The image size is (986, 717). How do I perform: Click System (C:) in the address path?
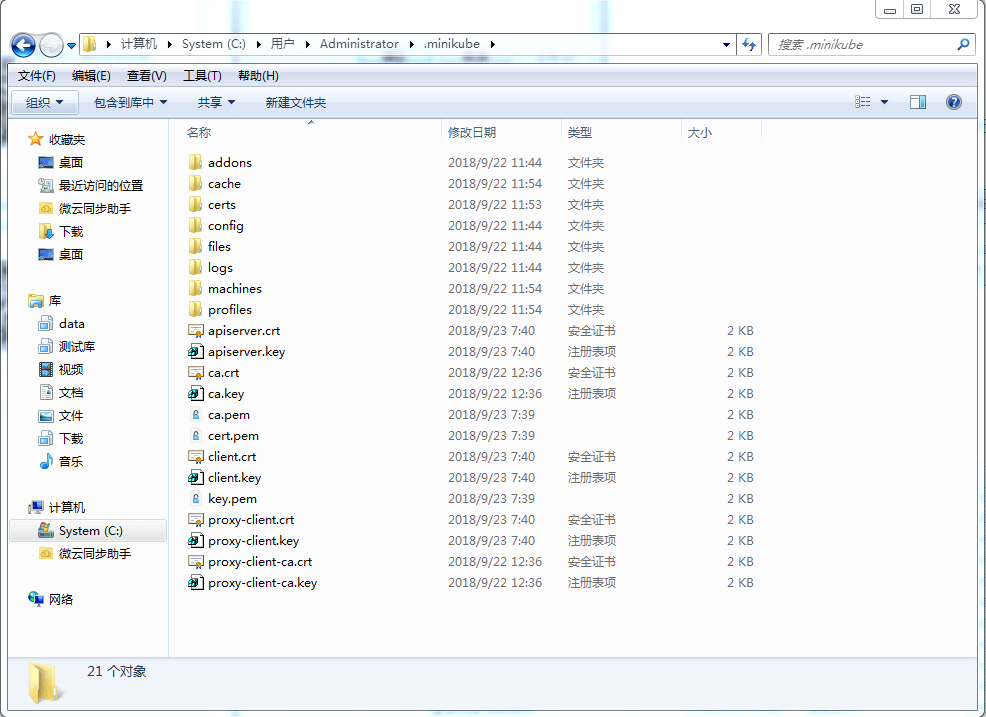click(214, 44)
